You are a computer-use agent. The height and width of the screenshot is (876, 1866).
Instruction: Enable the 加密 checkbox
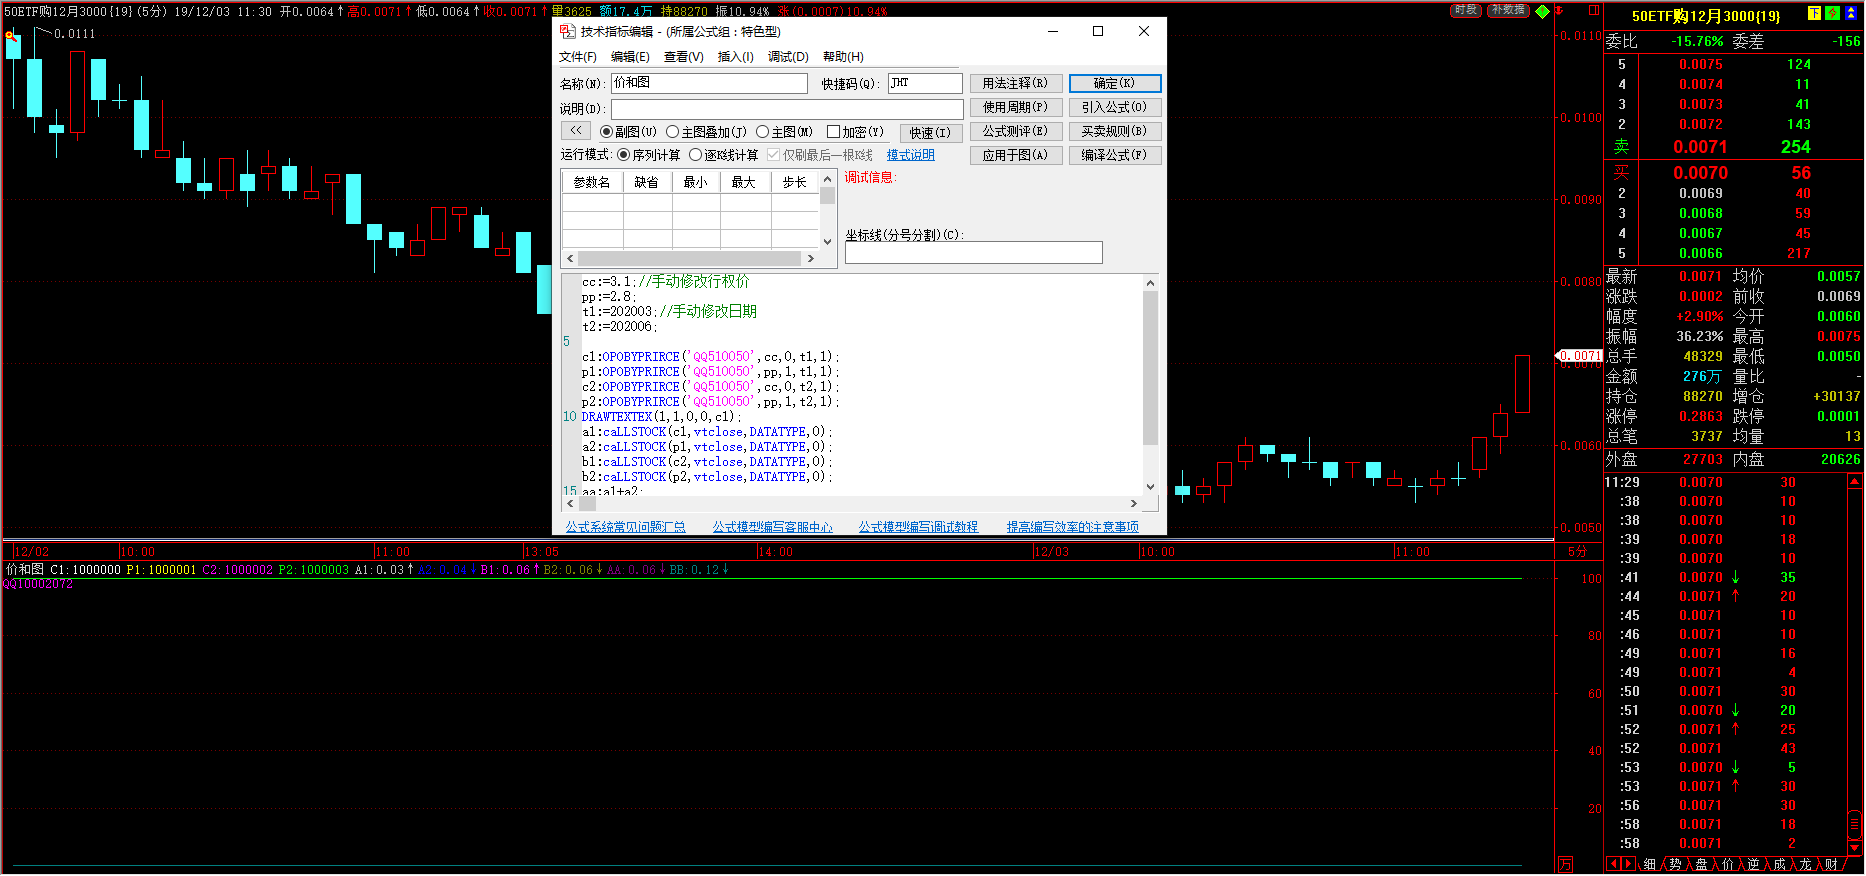[x=833, y=132]
